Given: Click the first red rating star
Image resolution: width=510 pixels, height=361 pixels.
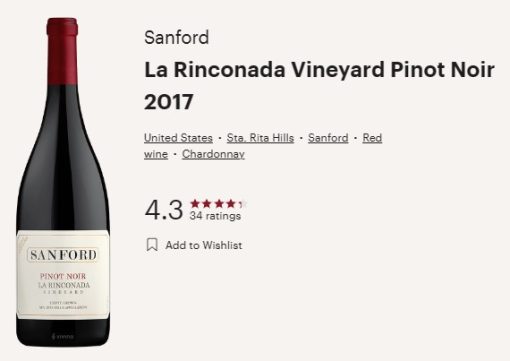Looking at the screenshot, I should [195, 203].
